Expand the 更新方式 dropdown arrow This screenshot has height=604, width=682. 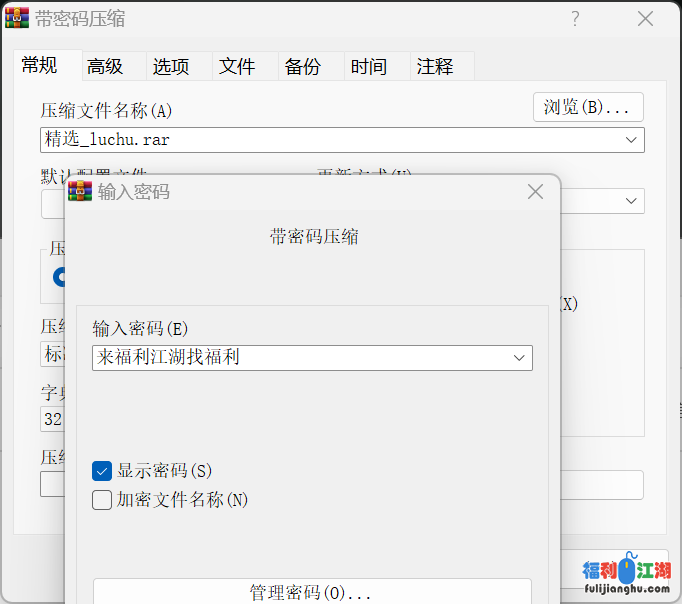pyautogui.click(x=631, y=201)
